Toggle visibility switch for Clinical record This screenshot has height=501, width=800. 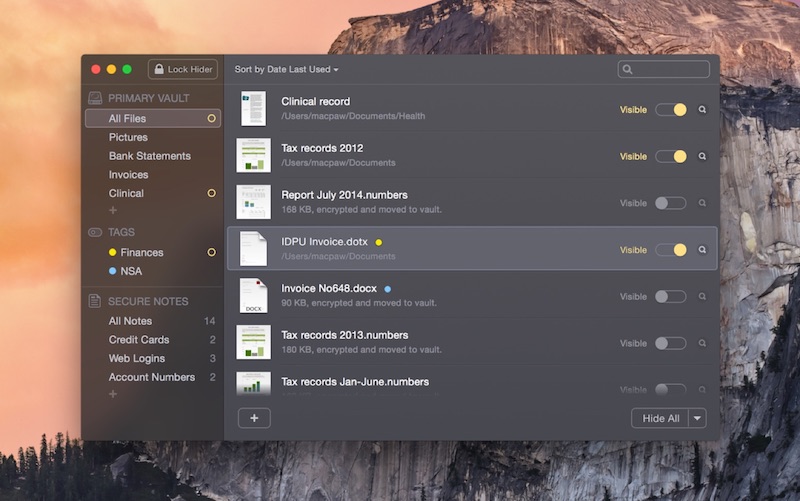tap(671, 110)
